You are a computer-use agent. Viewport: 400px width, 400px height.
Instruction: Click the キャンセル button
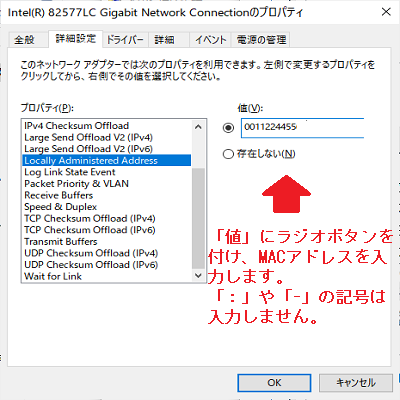tap(356, 383)
